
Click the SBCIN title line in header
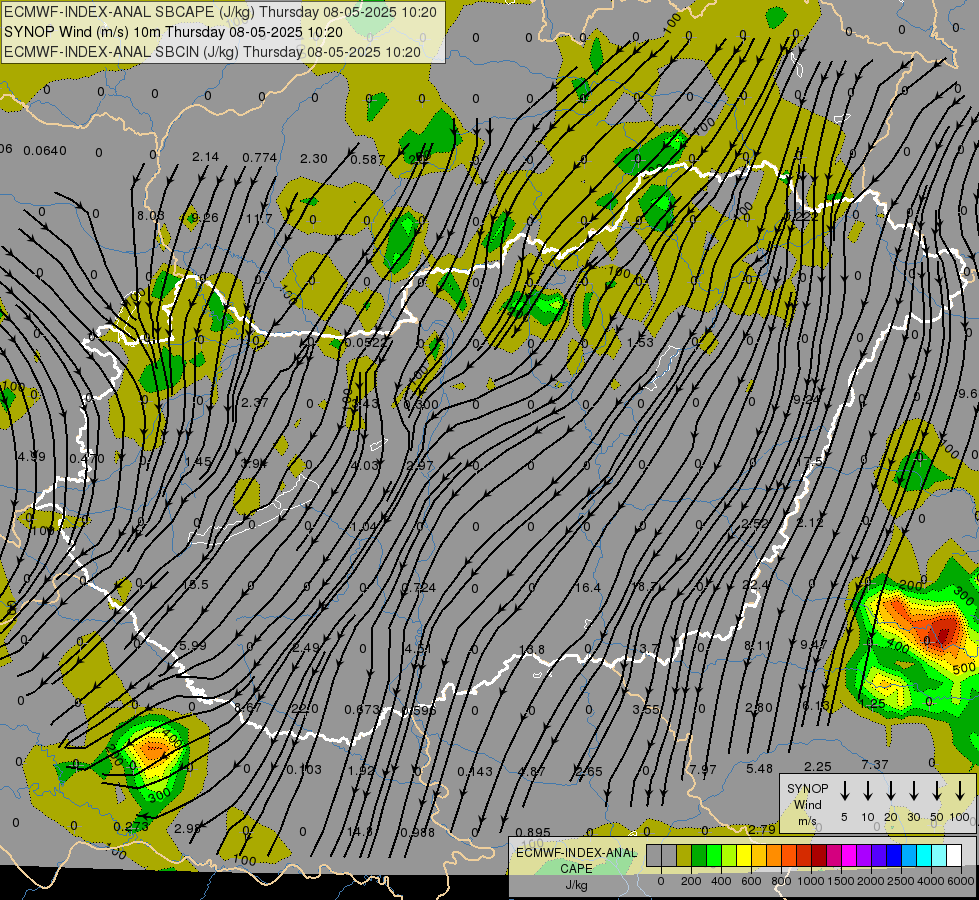(212, 52)
